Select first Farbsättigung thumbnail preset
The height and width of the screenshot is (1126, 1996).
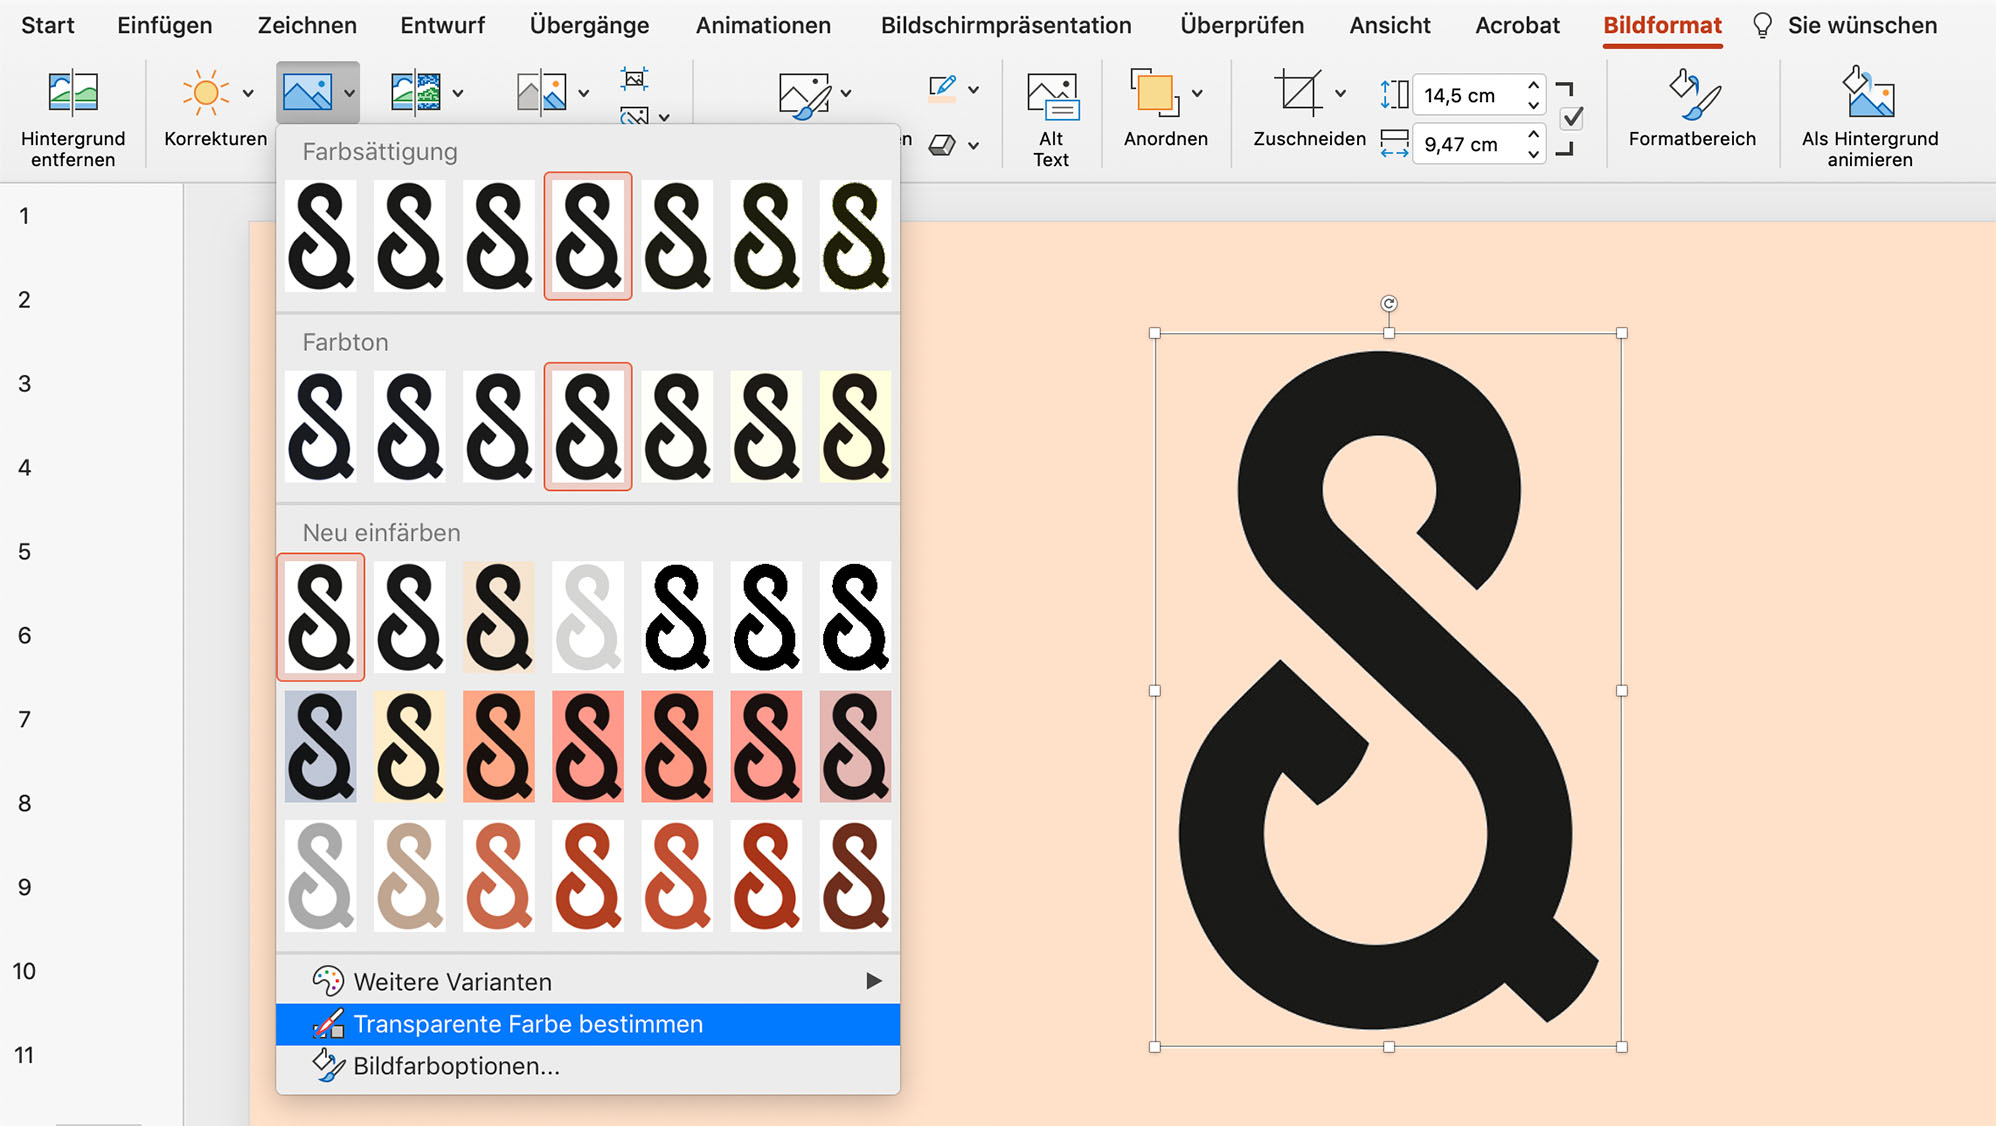pyautogui.click(x=321, y=236)
